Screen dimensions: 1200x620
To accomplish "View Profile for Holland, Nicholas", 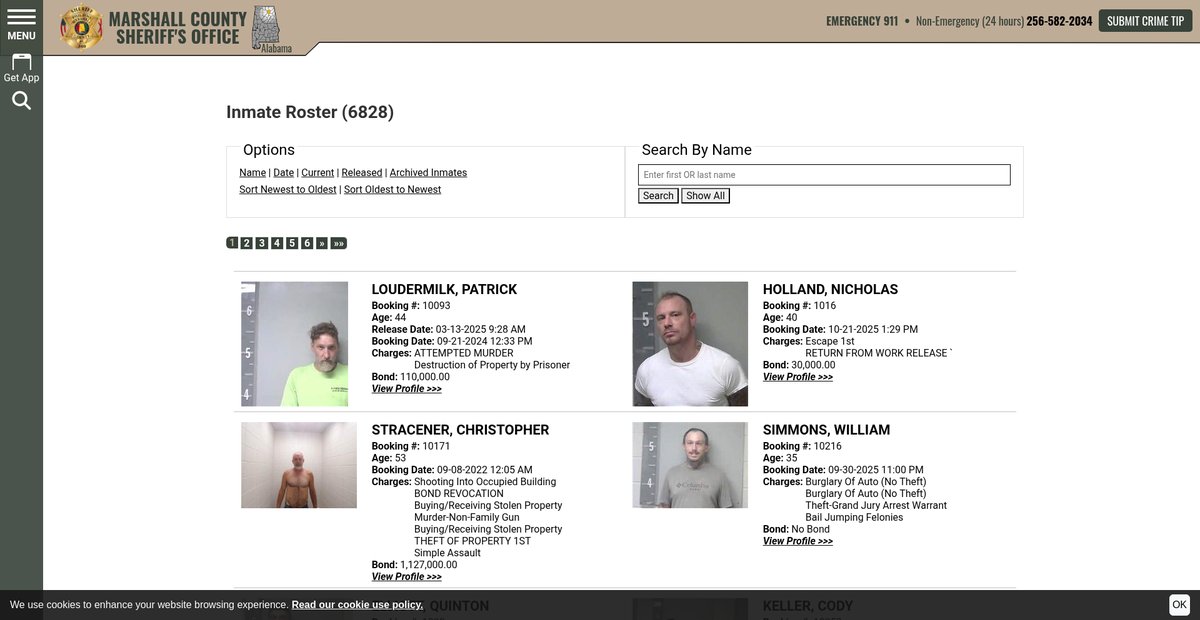I will point(798,377).
